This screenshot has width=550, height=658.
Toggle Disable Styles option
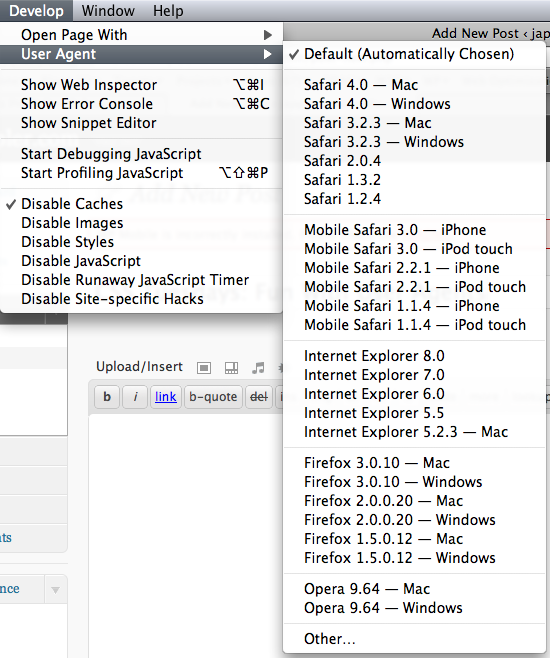click(x=141, y=242)
